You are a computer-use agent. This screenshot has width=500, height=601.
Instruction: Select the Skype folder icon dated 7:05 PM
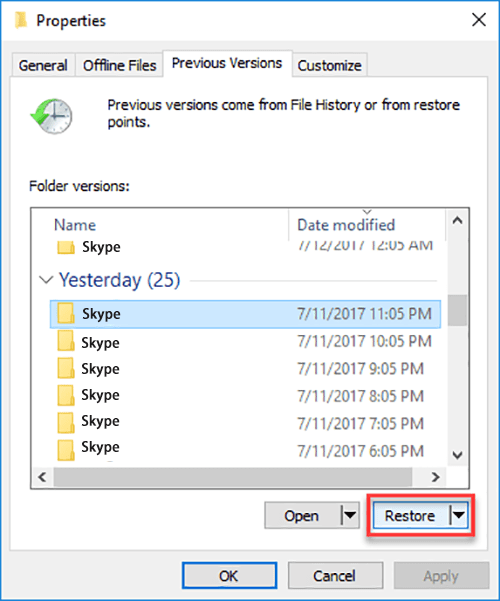point(66,423)
